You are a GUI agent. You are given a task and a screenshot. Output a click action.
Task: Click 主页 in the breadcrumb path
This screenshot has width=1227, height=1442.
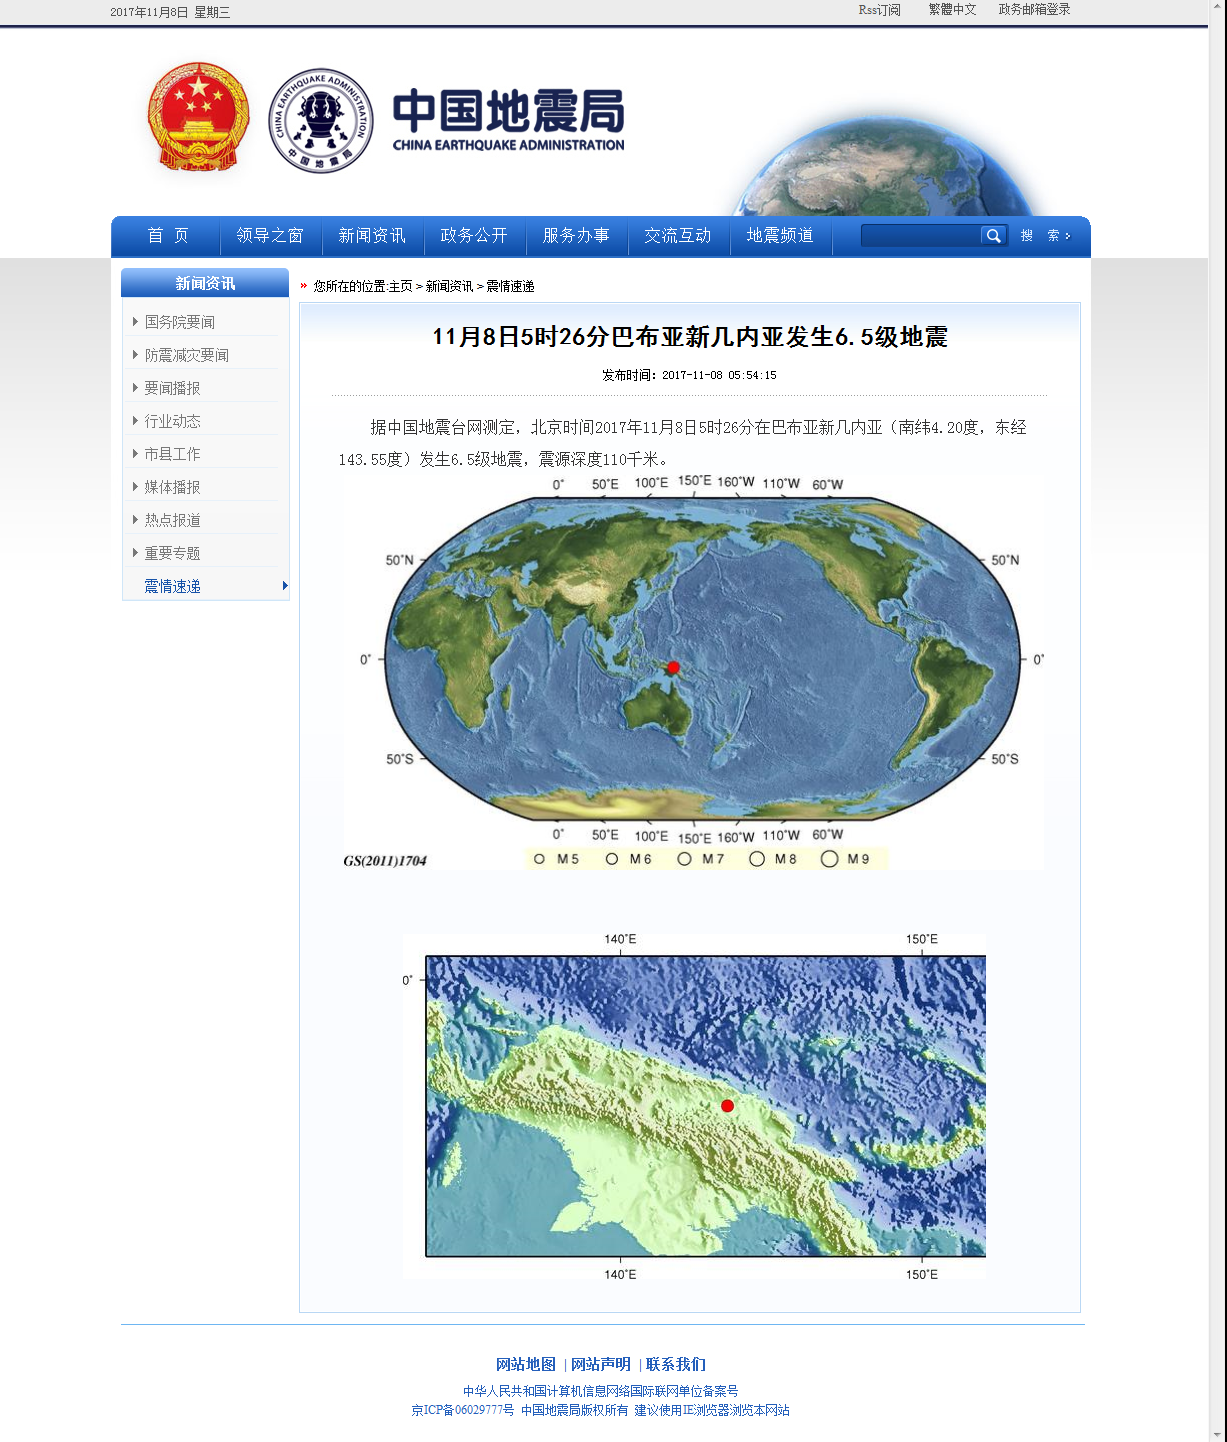400,286
